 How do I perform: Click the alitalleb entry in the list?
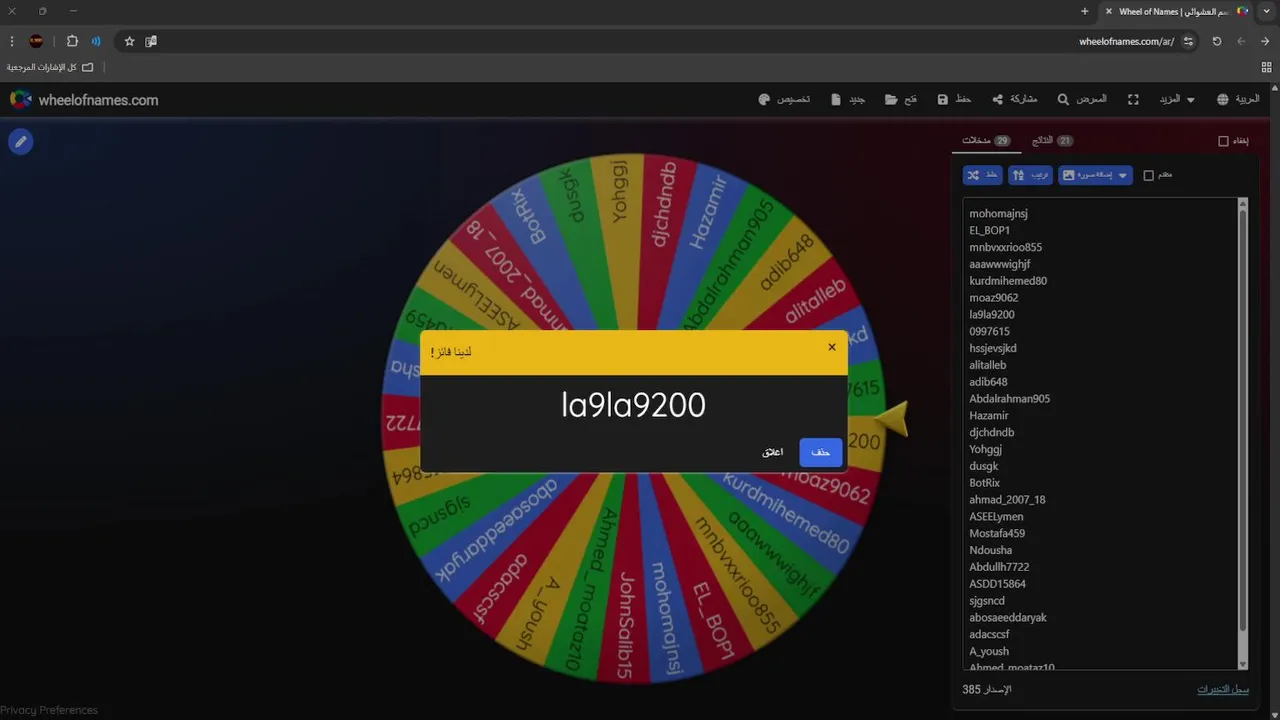click(987, 365)
